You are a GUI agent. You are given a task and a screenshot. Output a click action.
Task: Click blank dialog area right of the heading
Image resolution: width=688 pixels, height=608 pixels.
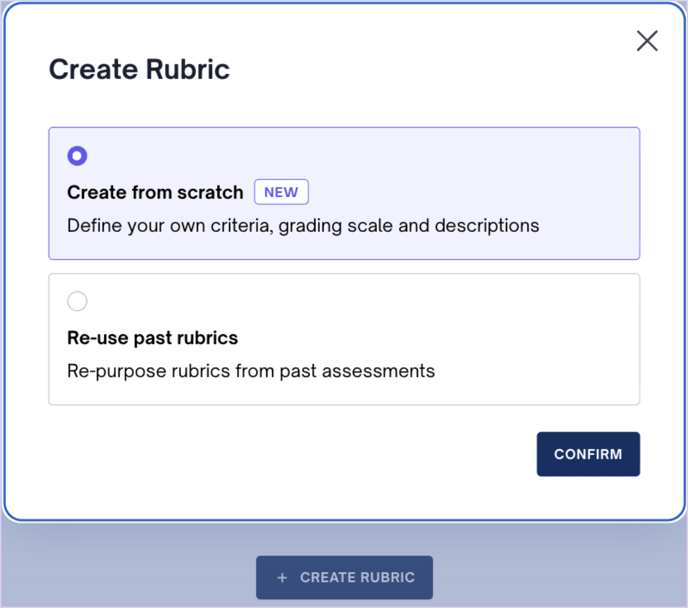pos(420,69)
